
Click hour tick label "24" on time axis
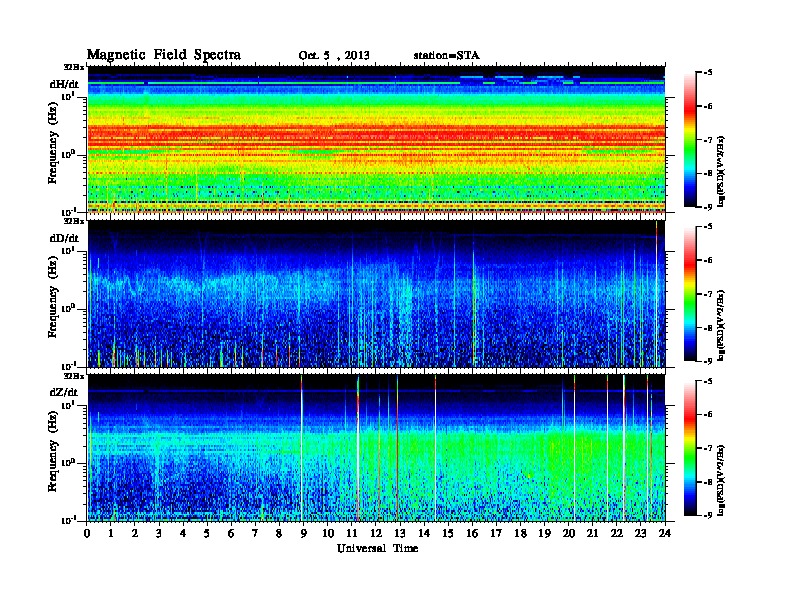665,533
